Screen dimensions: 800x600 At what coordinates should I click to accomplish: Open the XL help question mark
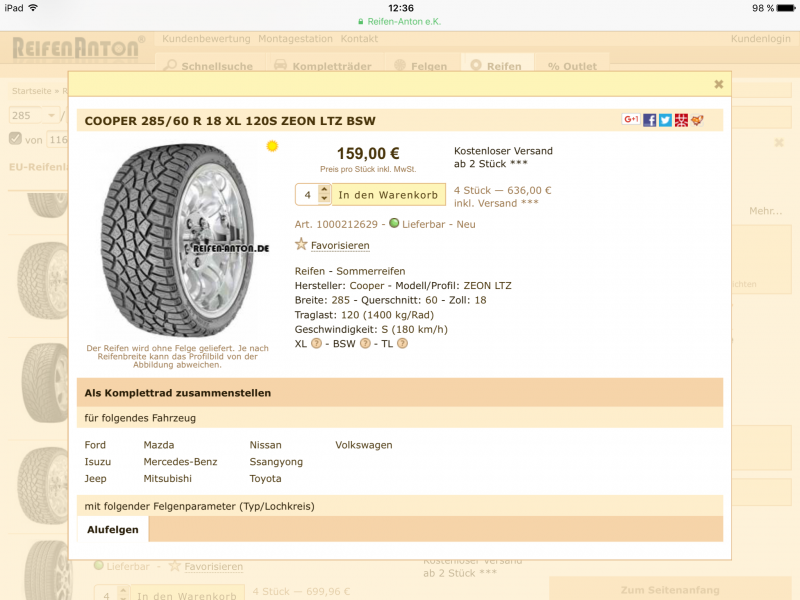pyautogui.click(x=316, y=343)
